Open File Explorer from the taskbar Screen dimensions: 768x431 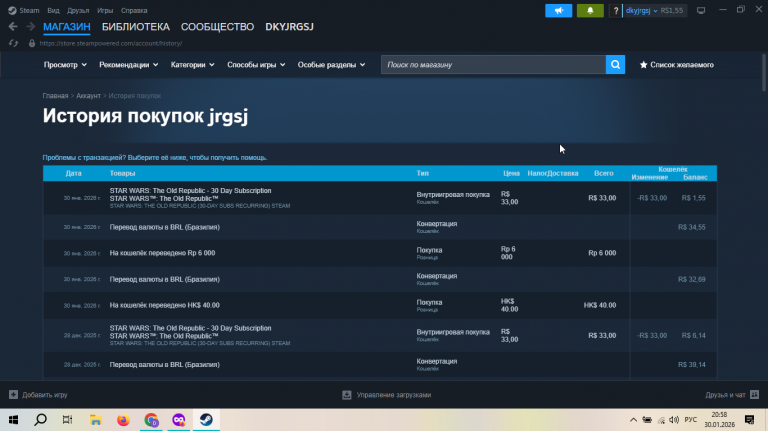coord(96,420)
